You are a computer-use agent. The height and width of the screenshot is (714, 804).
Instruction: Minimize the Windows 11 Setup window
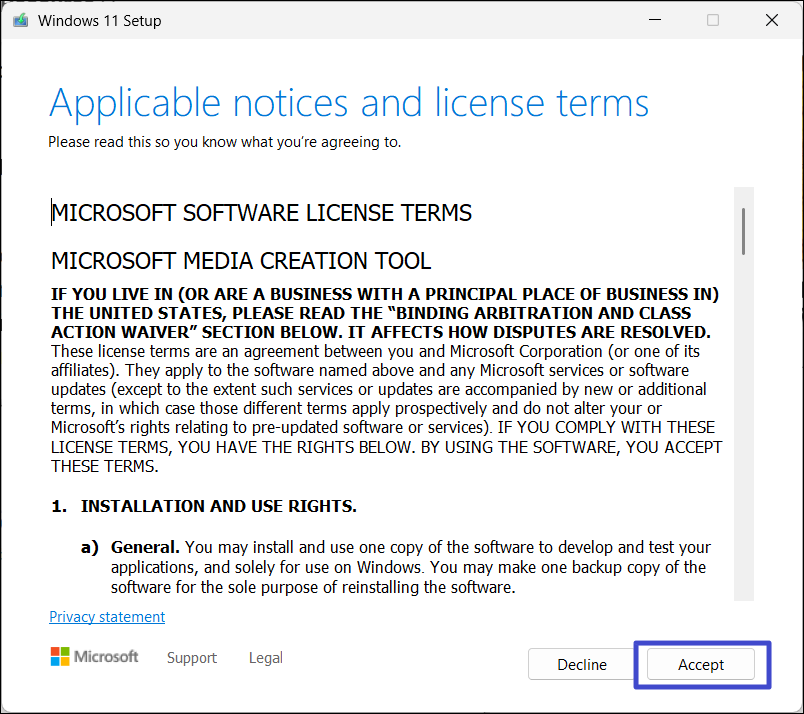click(x=654, y=20)
